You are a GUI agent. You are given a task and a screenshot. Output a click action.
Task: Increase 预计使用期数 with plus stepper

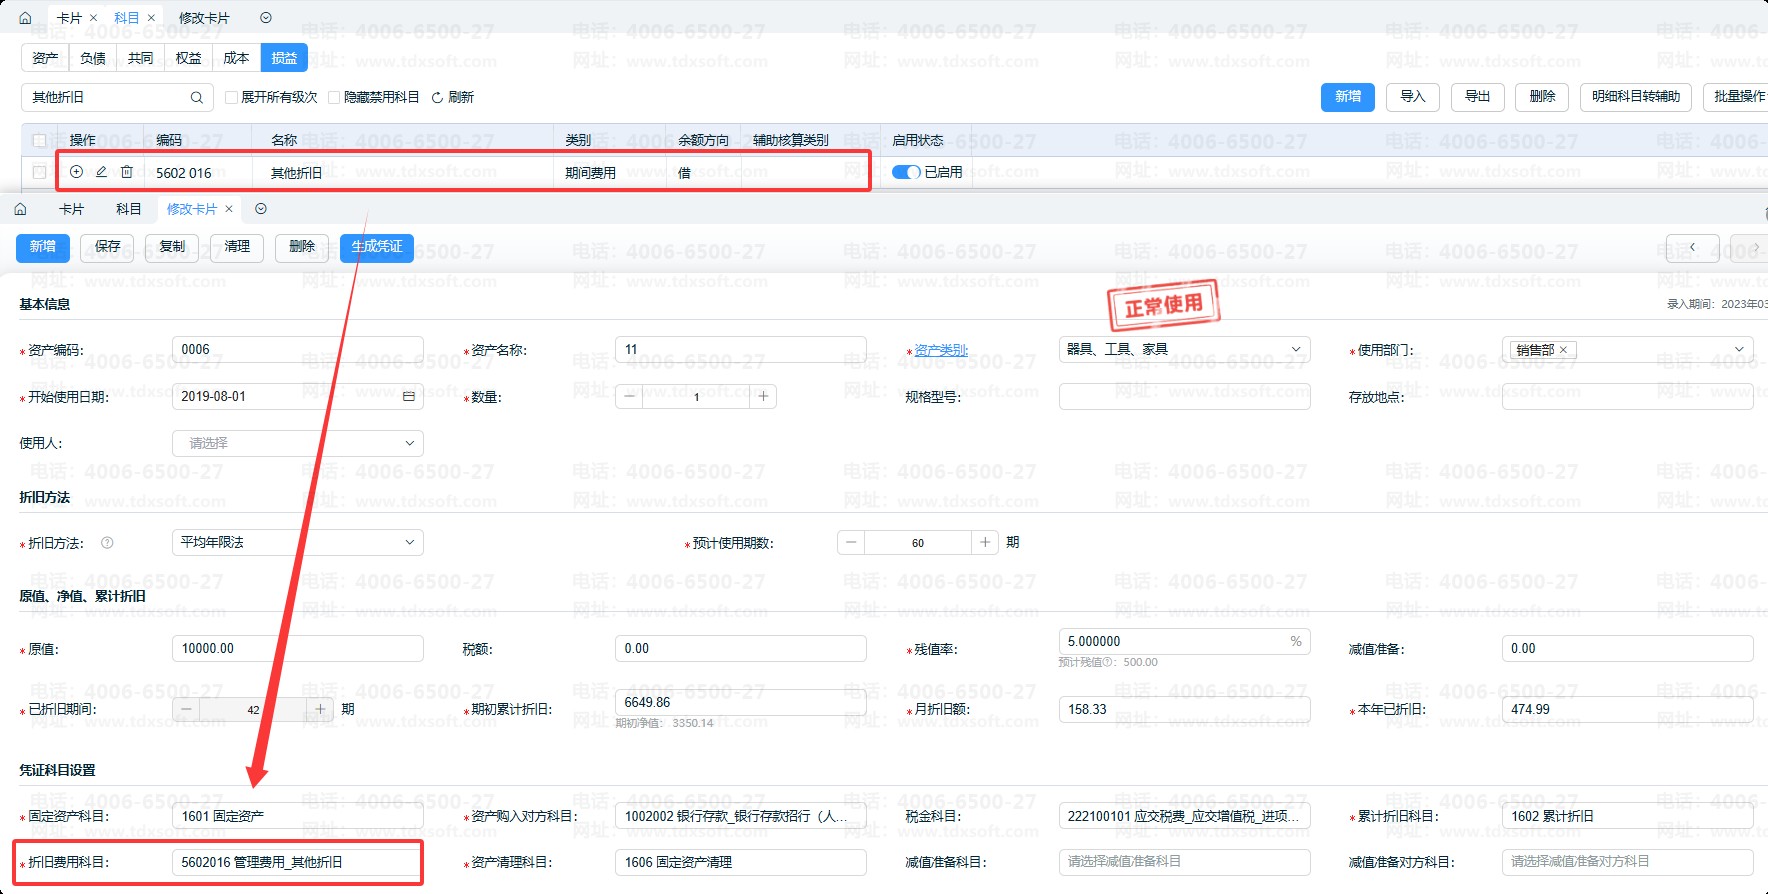point(985,542)
